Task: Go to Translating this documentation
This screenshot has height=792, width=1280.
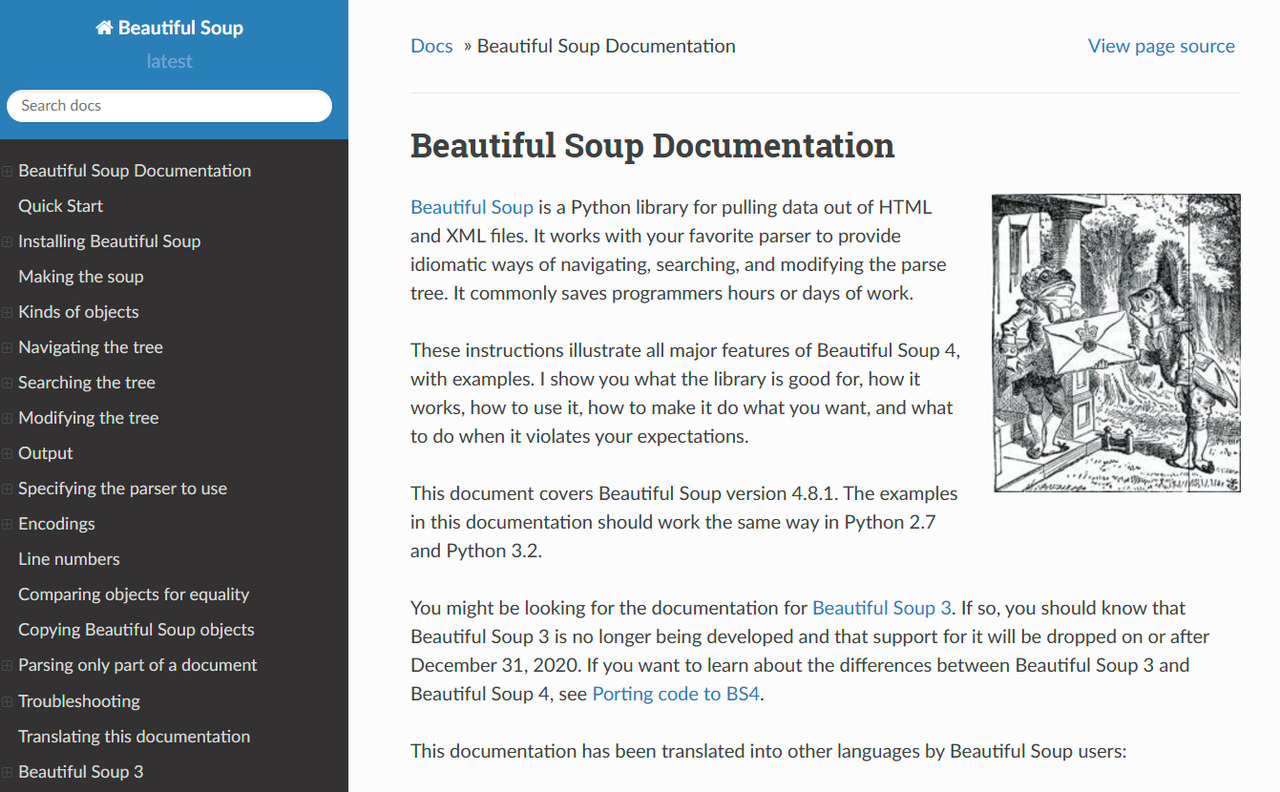Action: 134,736
